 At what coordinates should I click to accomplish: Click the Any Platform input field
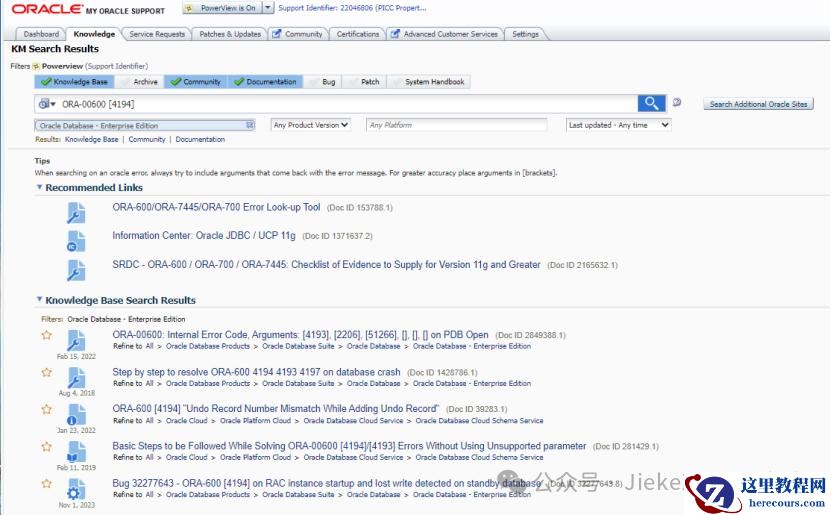click(456, 125)
